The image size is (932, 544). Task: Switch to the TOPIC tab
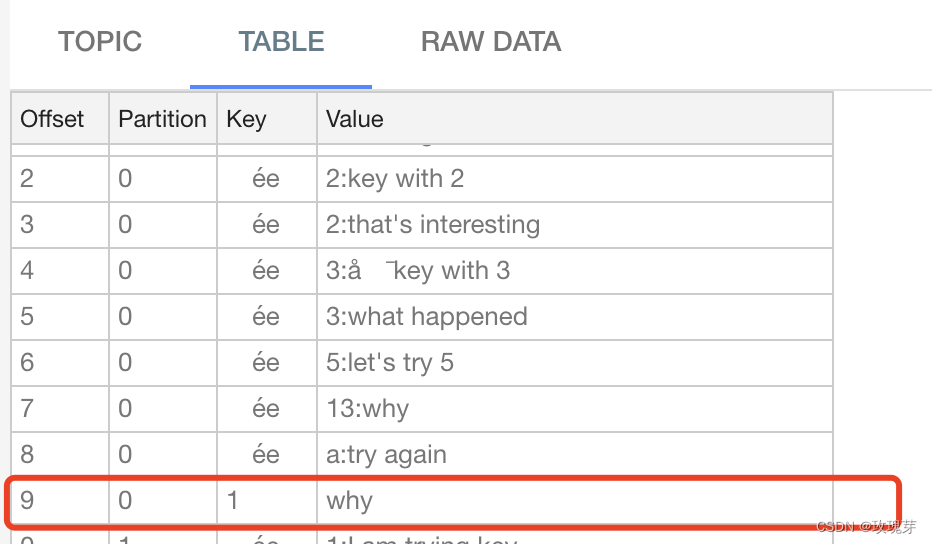click(100, 42)
